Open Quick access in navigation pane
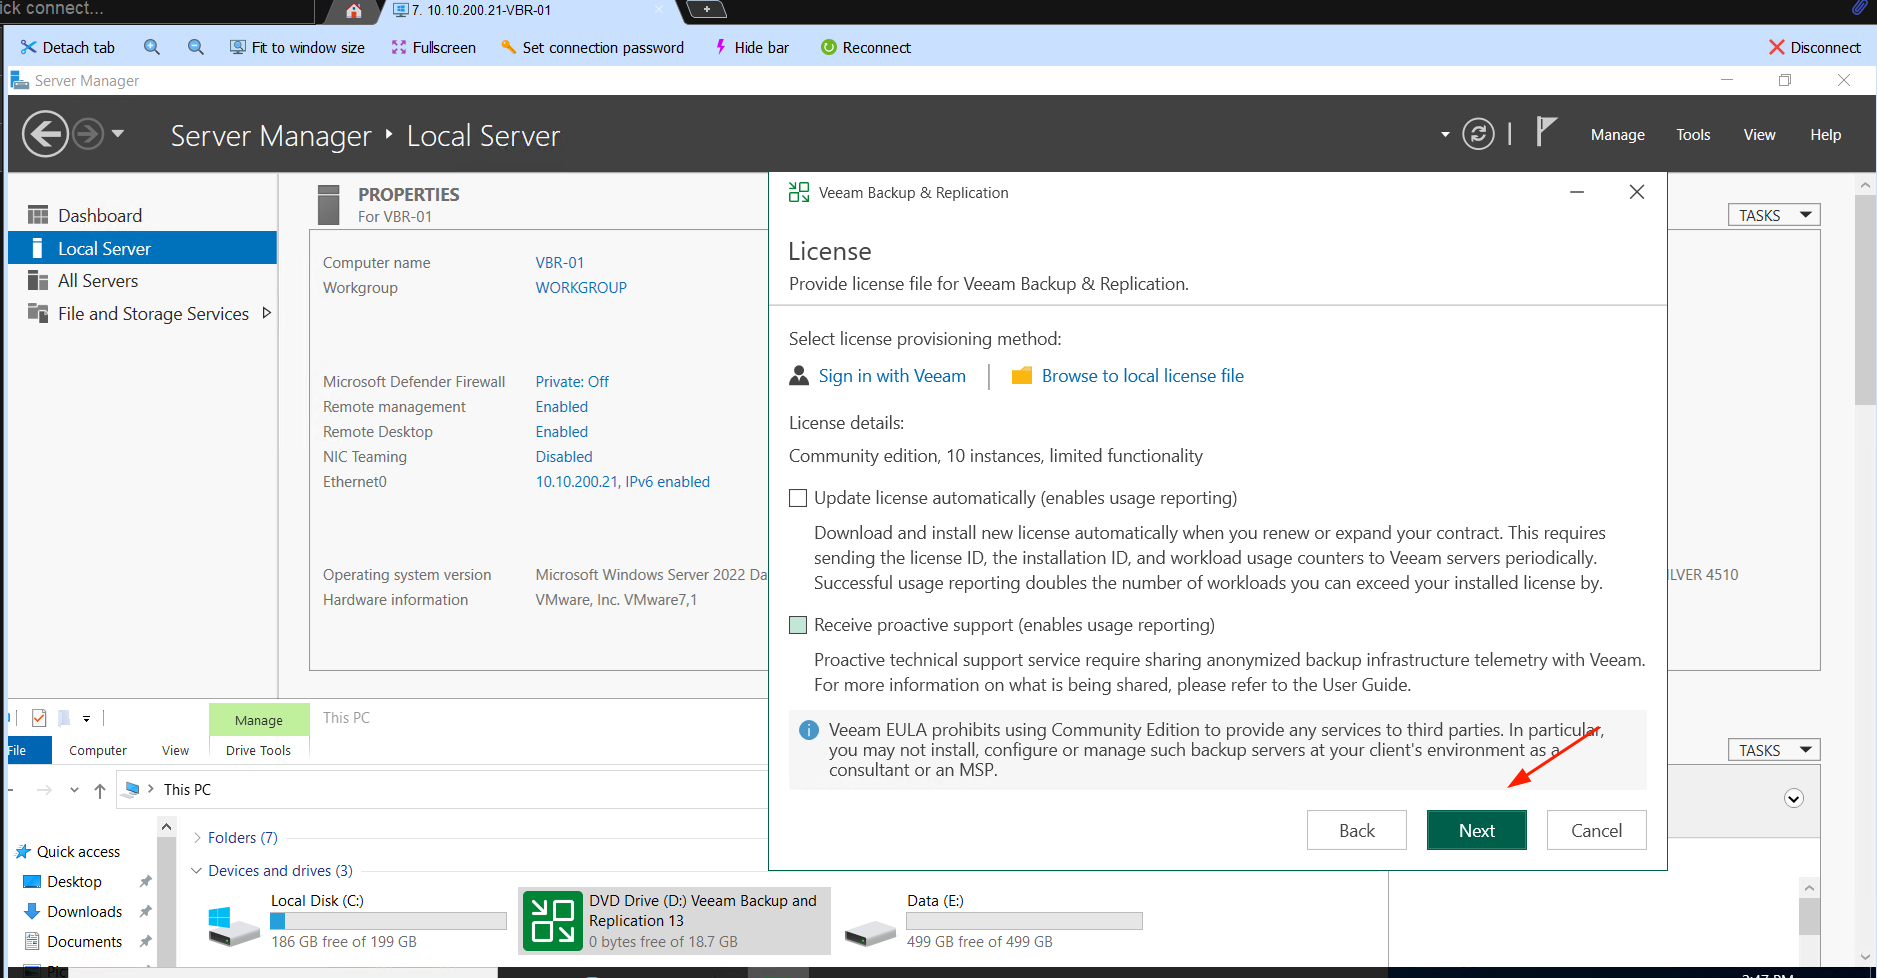 (x=78, y=852)
